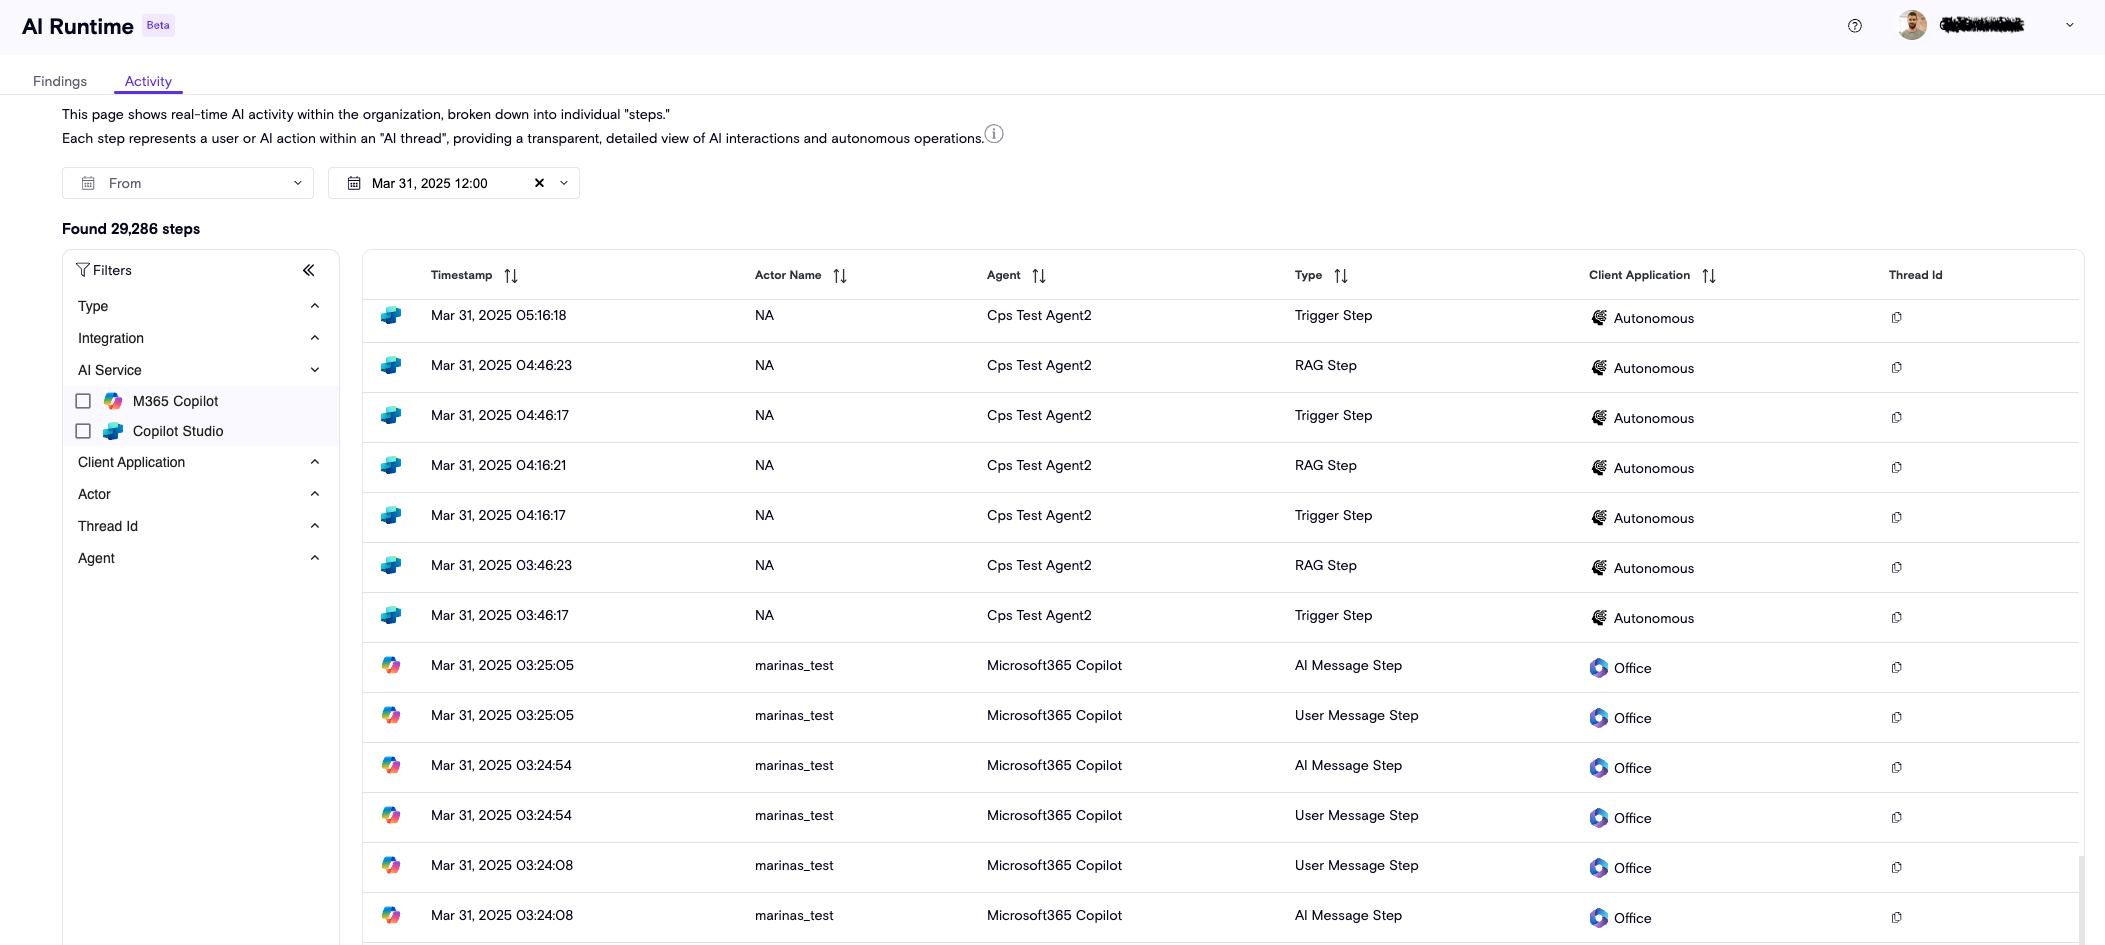2105x945 pixels.
Task: Clear the Mar 31, 2025 12:00 date
Action: (x=539, y=183)
